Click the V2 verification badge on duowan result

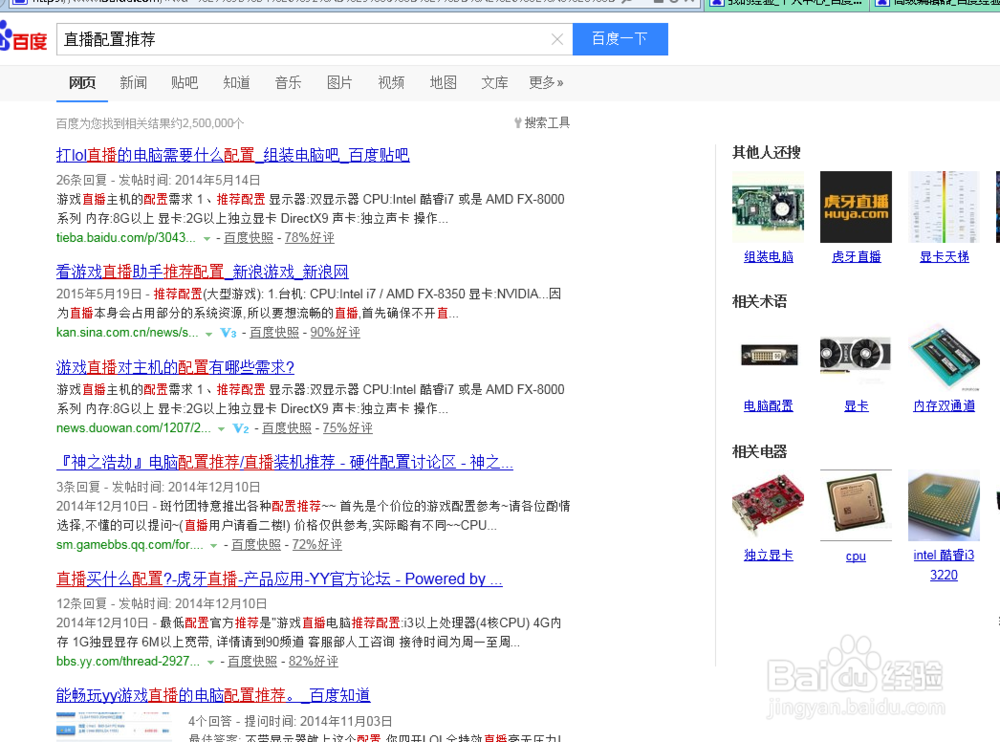tap(240, 427)
